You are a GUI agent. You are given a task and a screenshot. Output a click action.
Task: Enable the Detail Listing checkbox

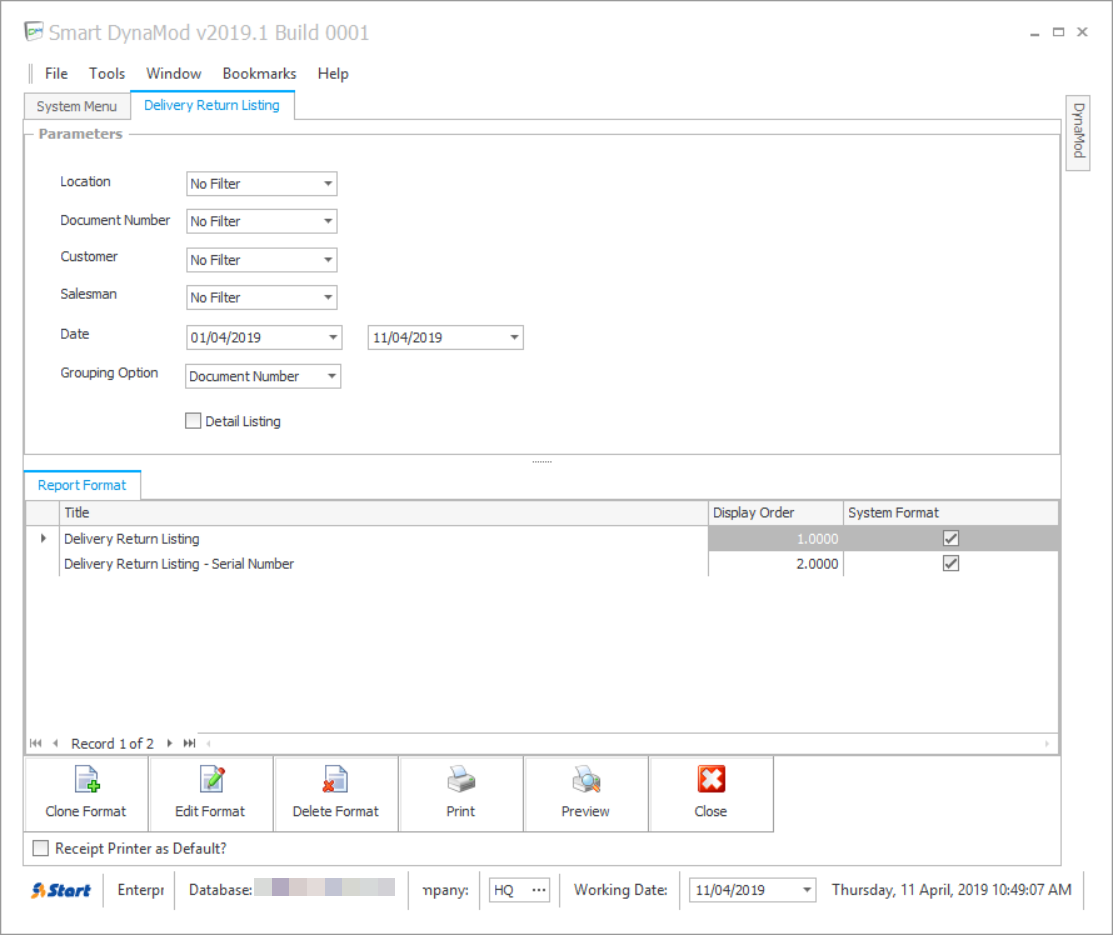pos(193,421)
